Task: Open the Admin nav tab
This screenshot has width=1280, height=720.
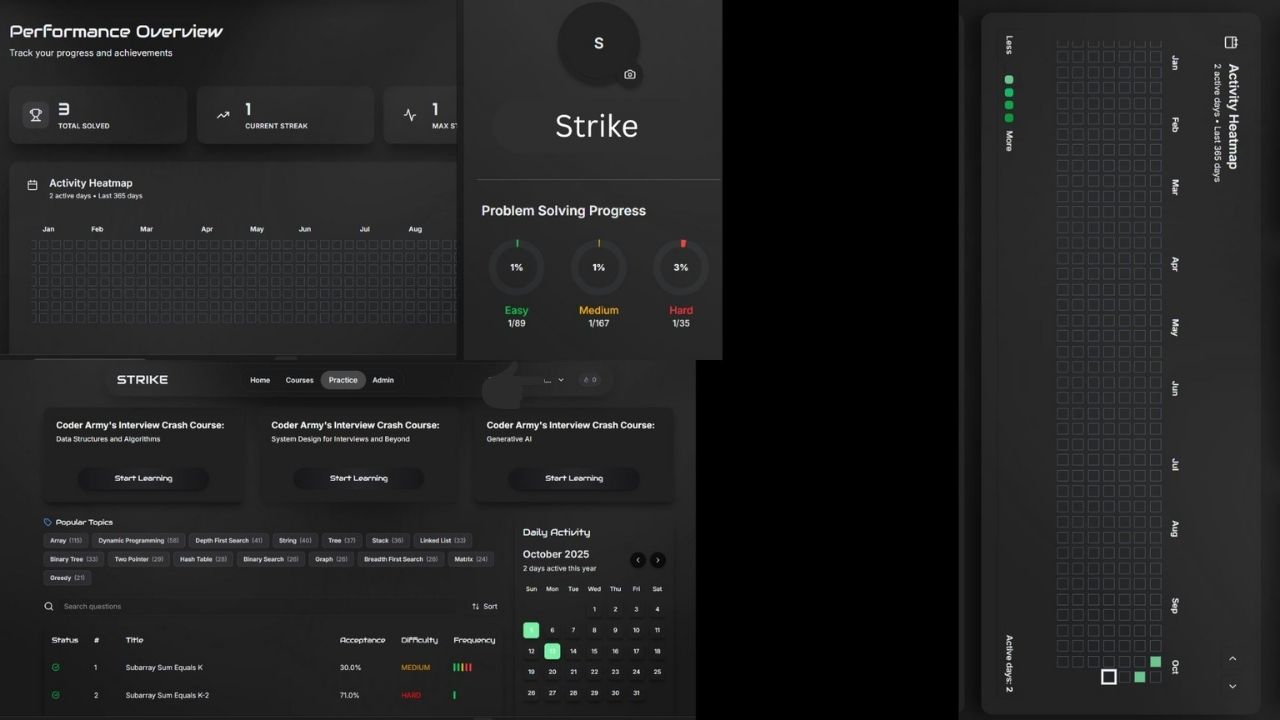Action: (383, 380)
